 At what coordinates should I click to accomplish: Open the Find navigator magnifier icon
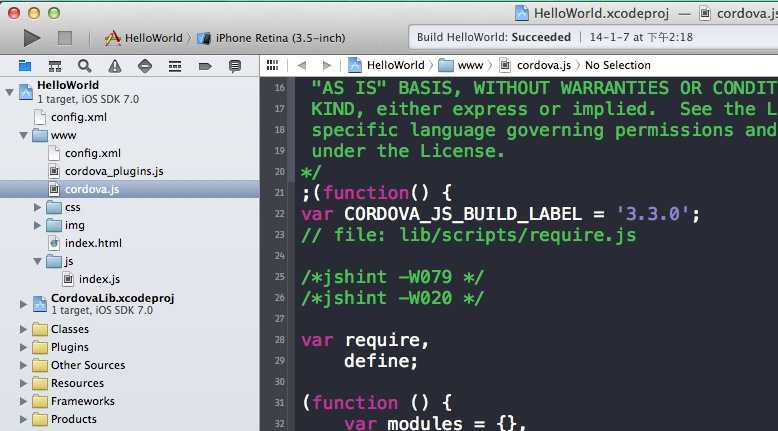[x=84, y=66]
